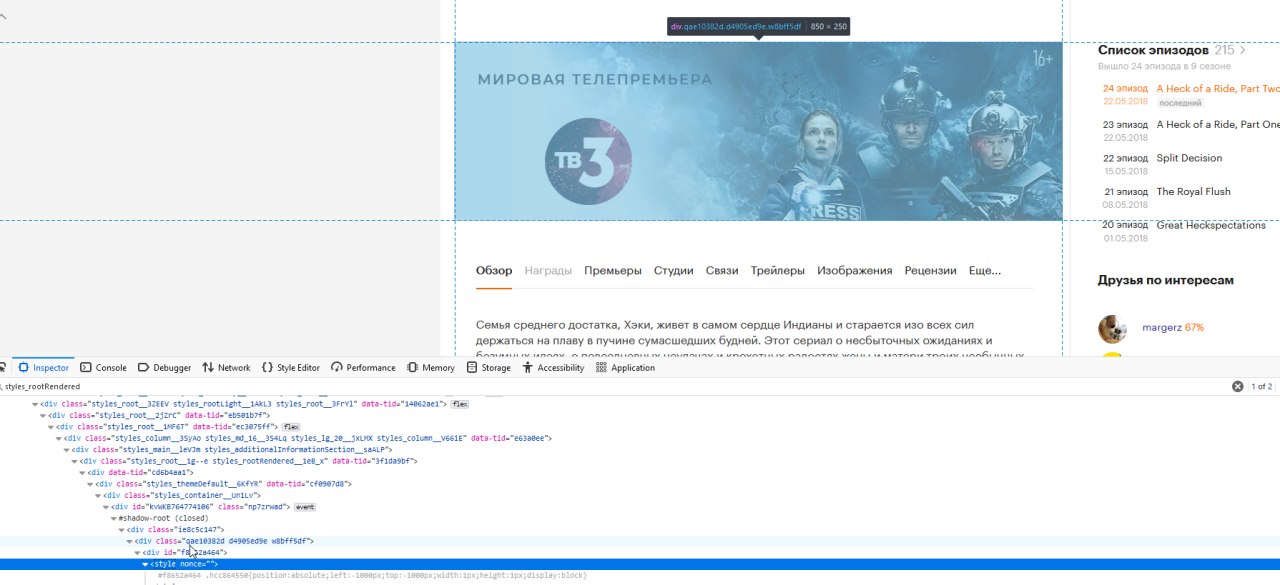Image resolution: width=1280 pixels, height=585 pixels.
Task: Collapse the data-tid cd6b4aa1 div node
Action: (84, 472)
